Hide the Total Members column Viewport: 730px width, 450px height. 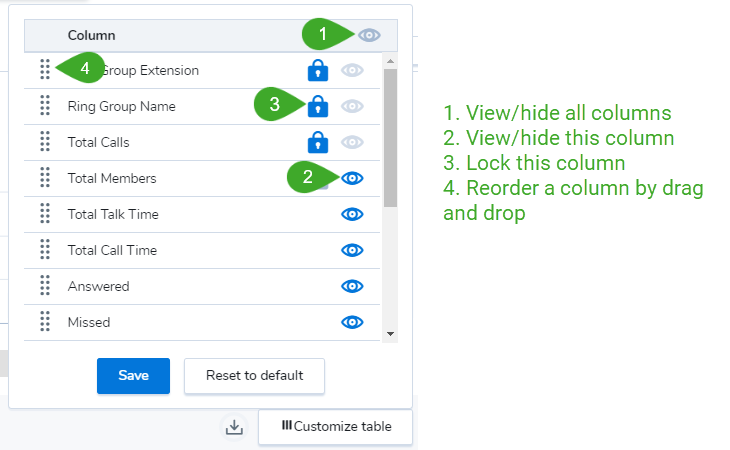click(x=352, y=178)
